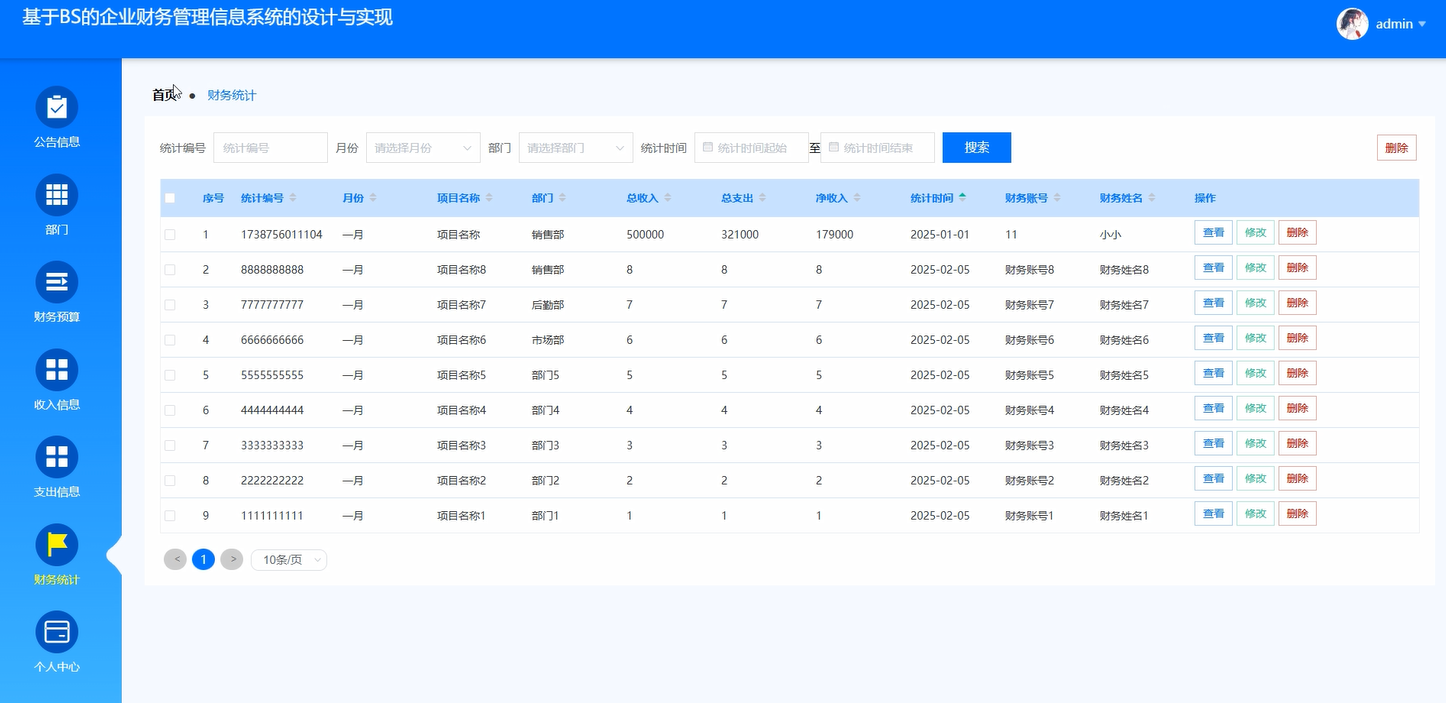This screenshot has height=703, width=1446.
Task: Check the row 3333333333 checkbox
Action: tap(170, 445)
